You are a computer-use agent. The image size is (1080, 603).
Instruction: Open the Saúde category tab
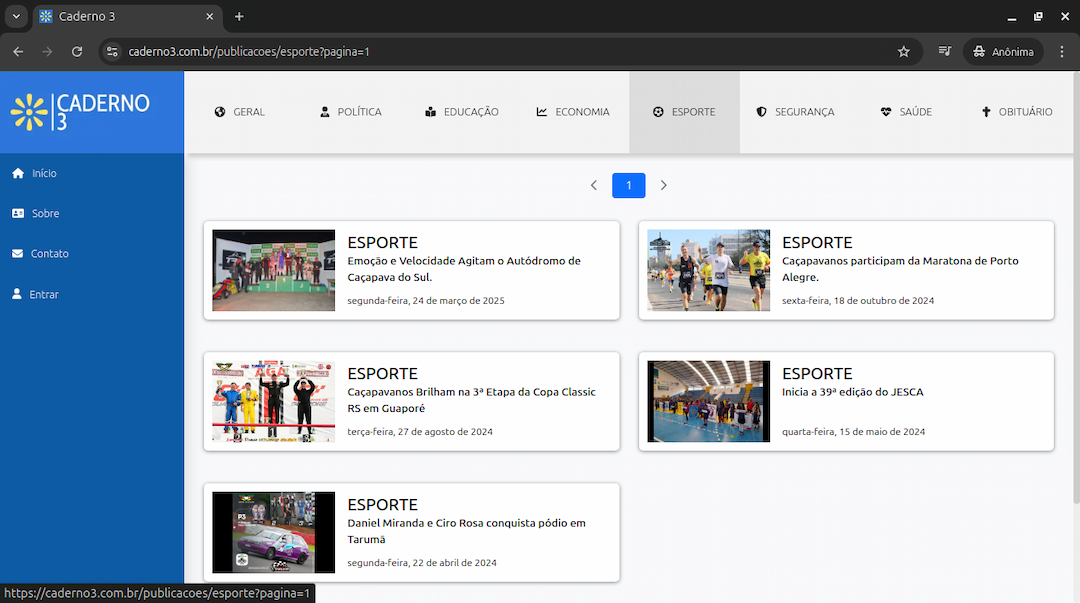pos(906,112)
